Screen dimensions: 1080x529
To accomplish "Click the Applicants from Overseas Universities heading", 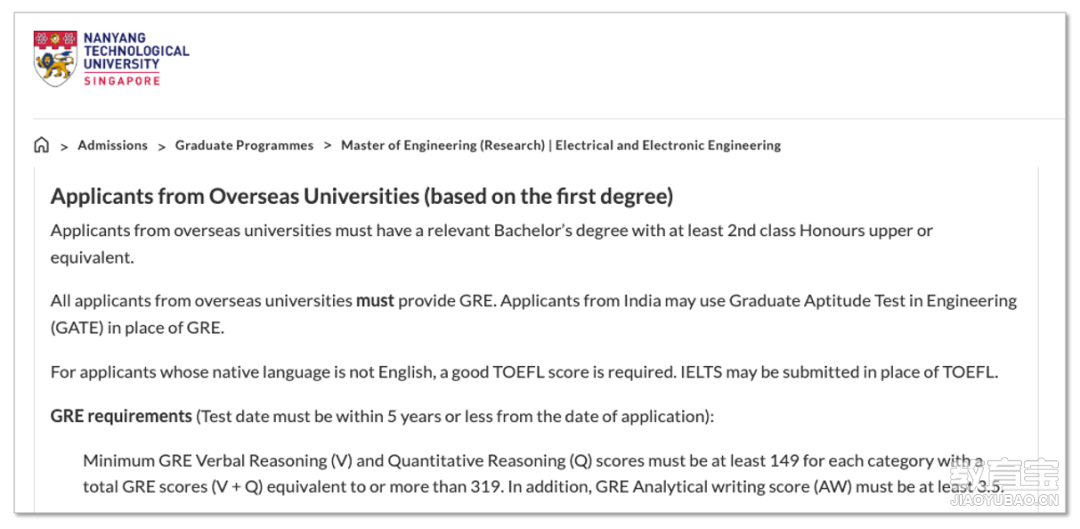I will tap(361, 197).
